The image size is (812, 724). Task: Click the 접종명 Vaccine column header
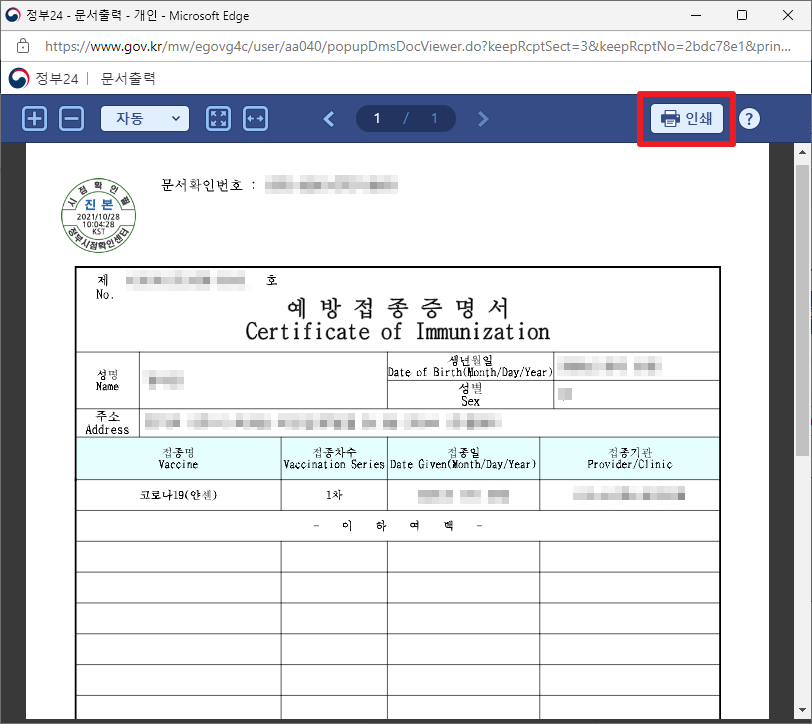click(178, 458)
